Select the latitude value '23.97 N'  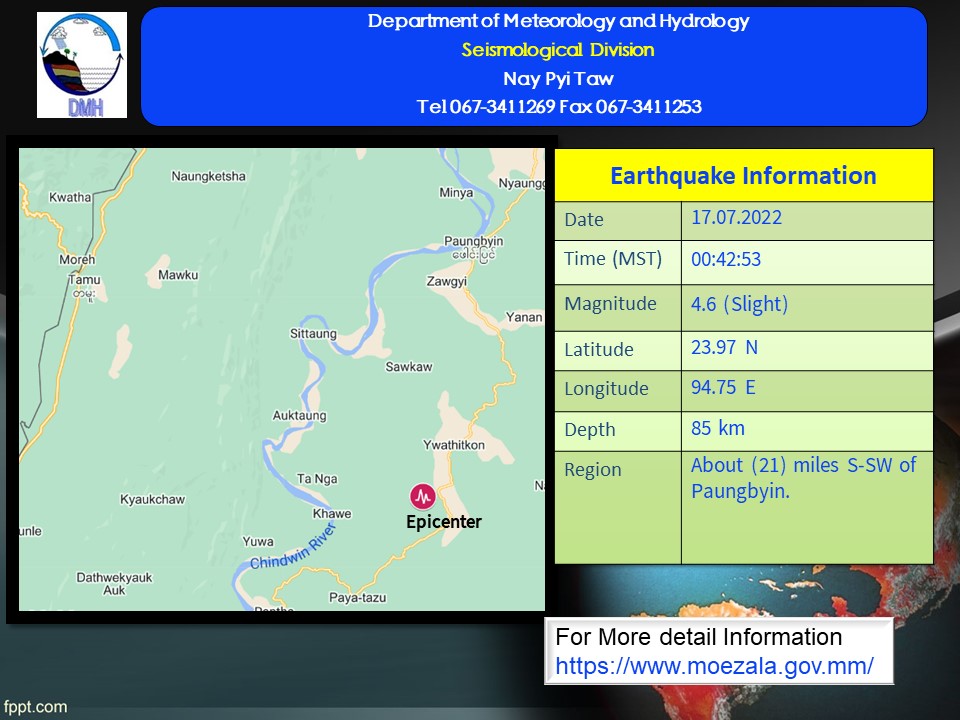click(725, 347)
